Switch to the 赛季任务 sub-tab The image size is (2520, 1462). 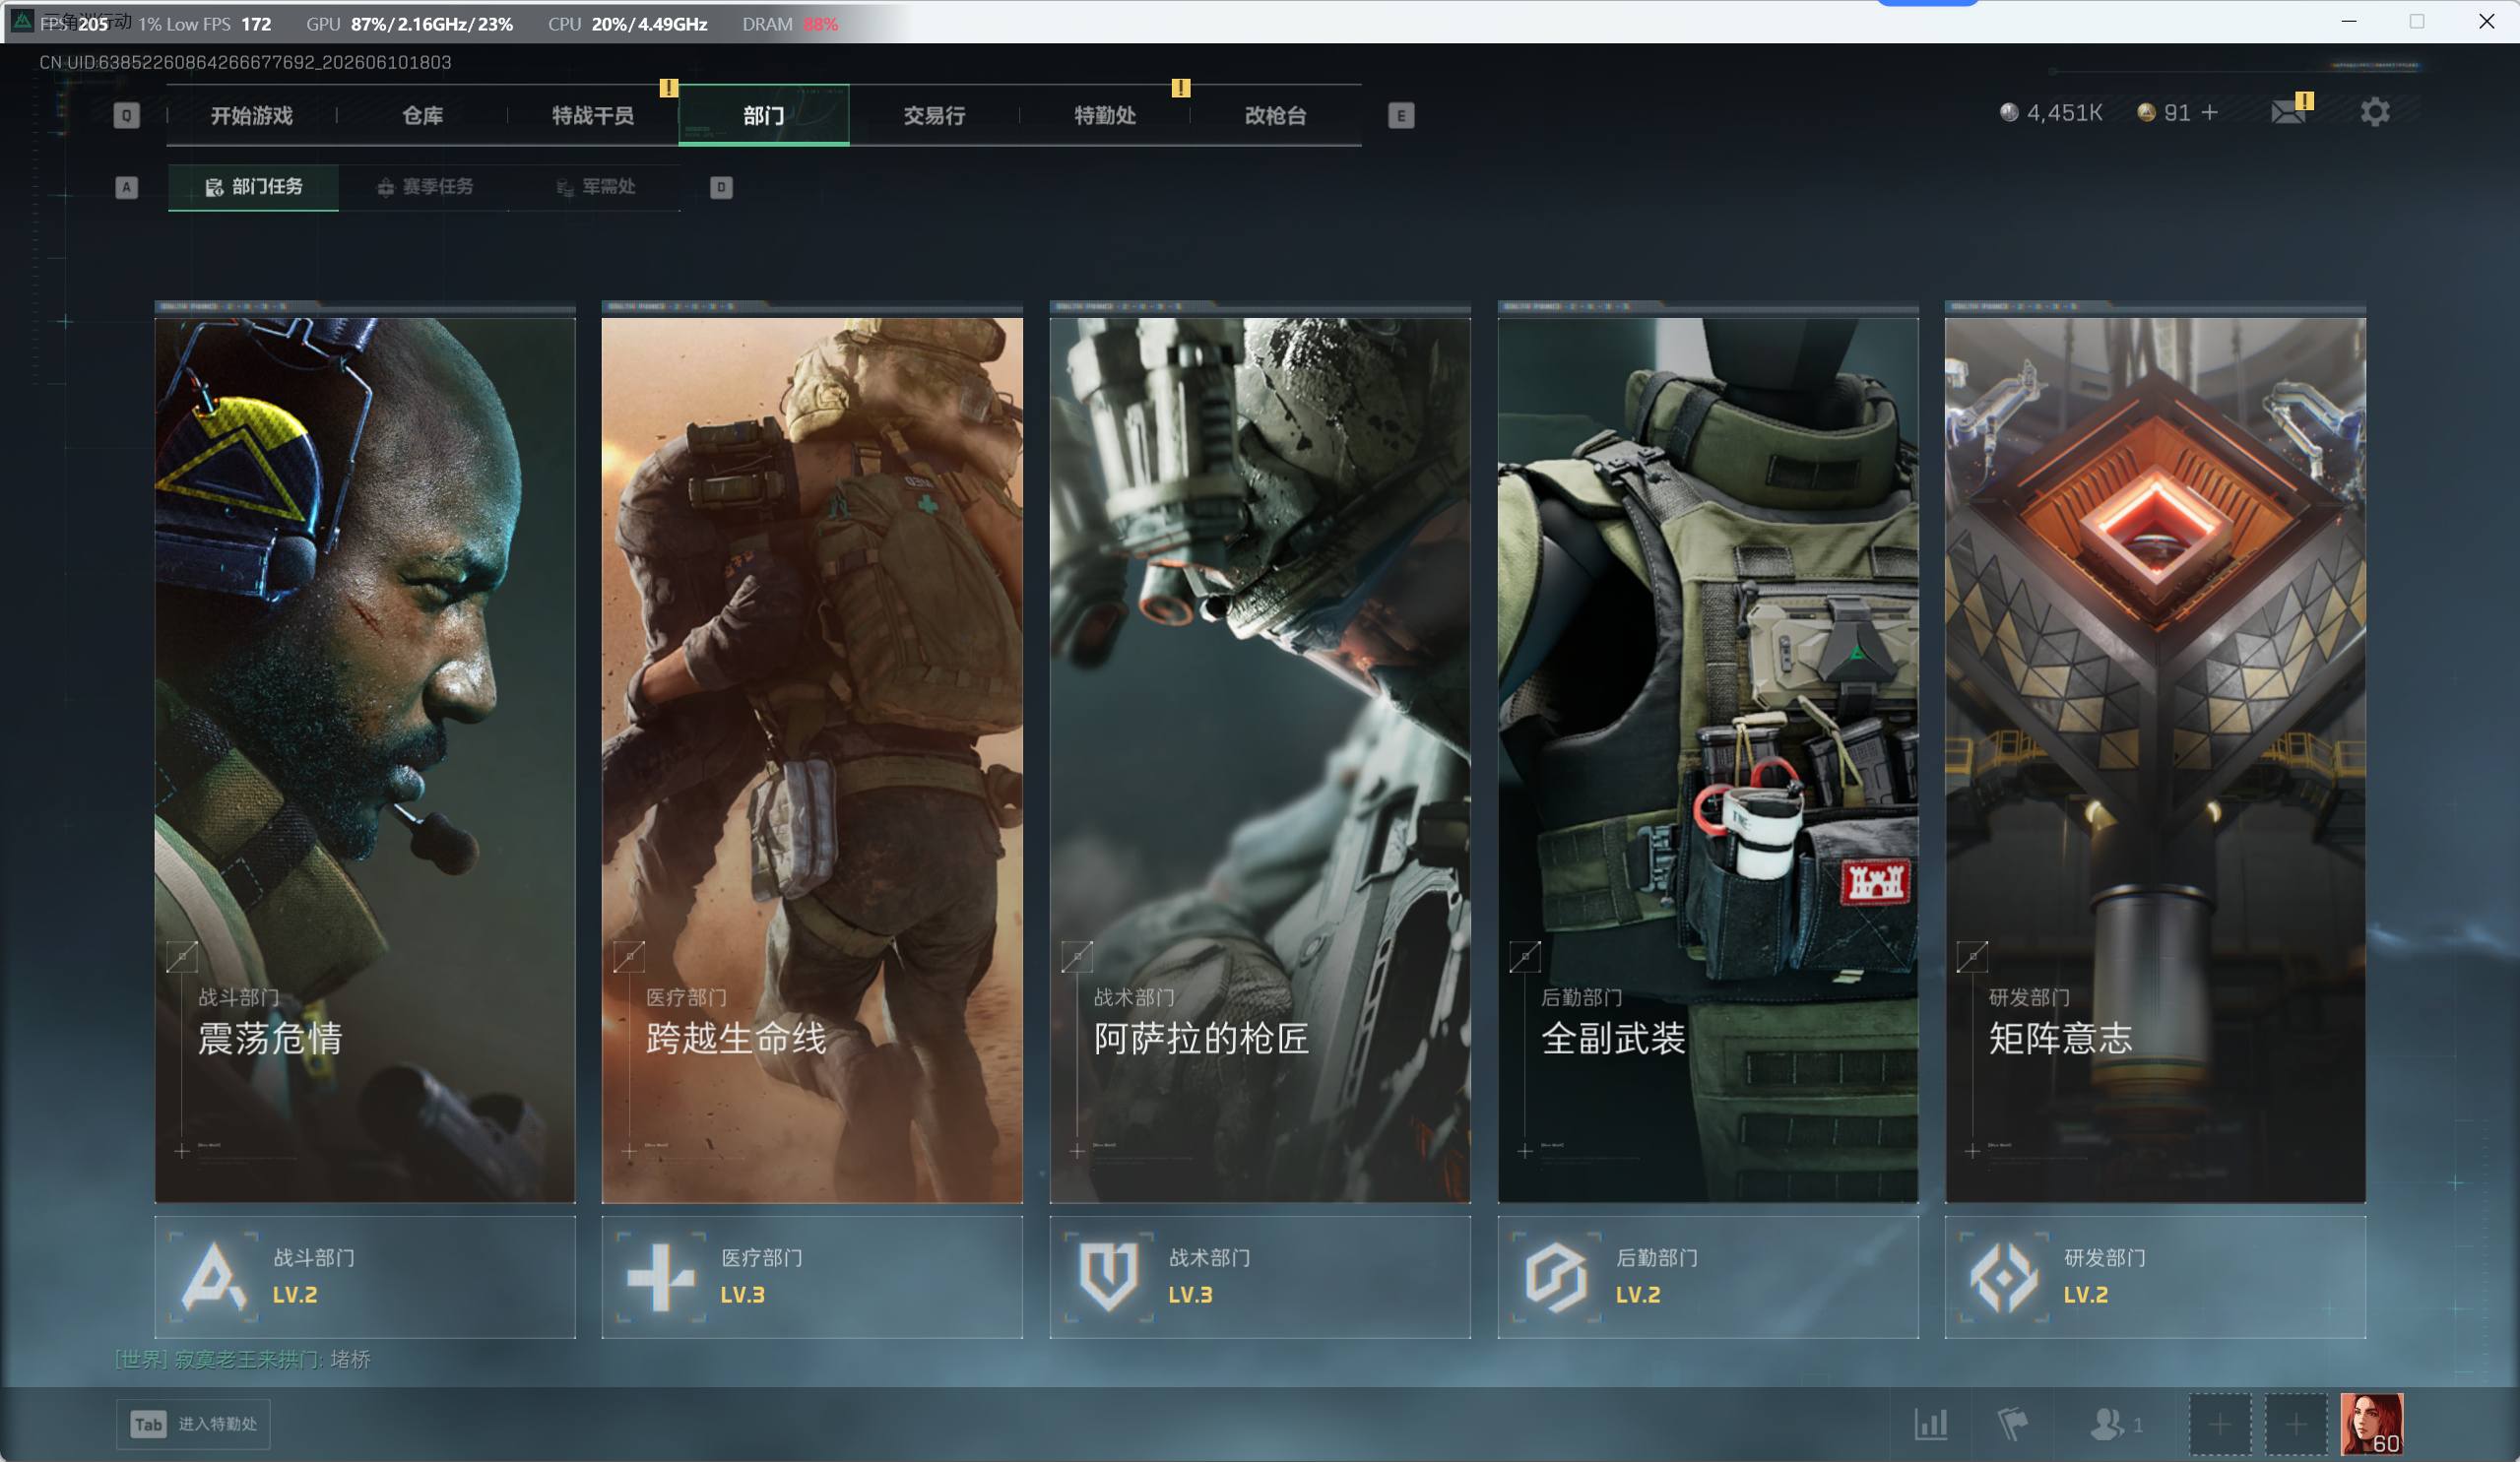[x=425, y=187]
